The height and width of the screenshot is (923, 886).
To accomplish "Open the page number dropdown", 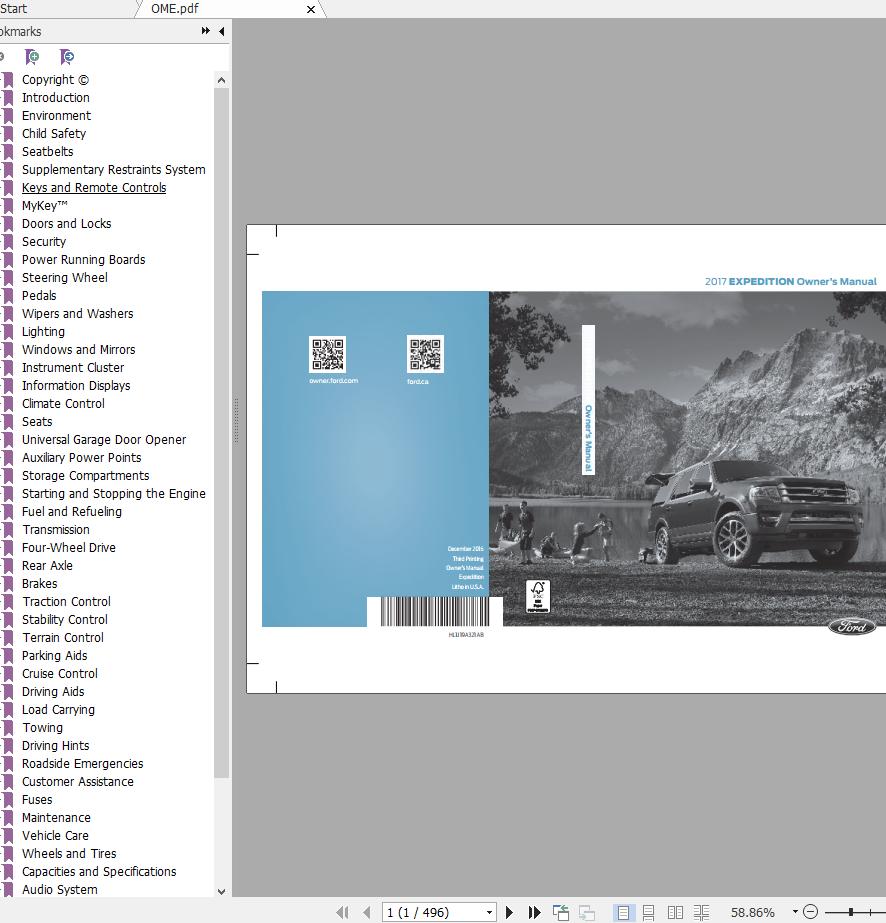I will click(489, 912).
